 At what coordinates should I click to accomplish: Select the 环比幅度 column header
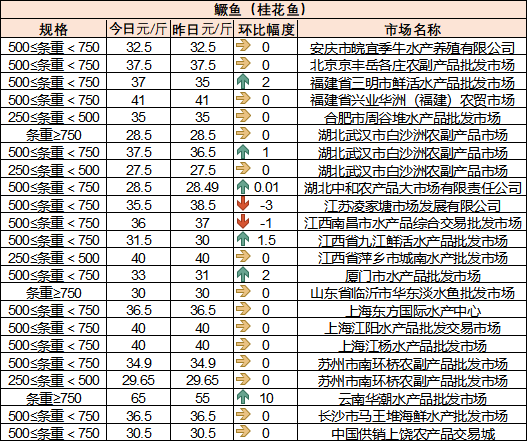coord(266,29)
